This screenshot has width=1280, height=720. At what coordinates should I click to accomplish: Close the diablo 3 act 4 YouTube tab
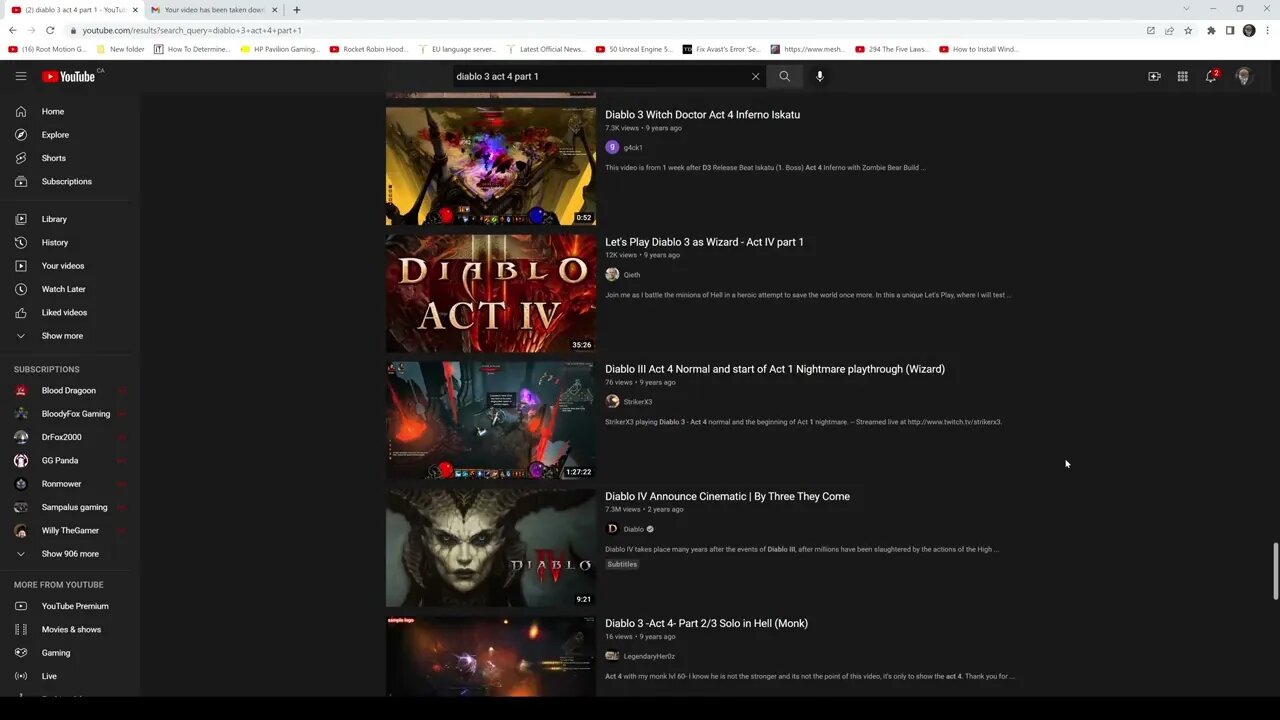pos(135,10)
